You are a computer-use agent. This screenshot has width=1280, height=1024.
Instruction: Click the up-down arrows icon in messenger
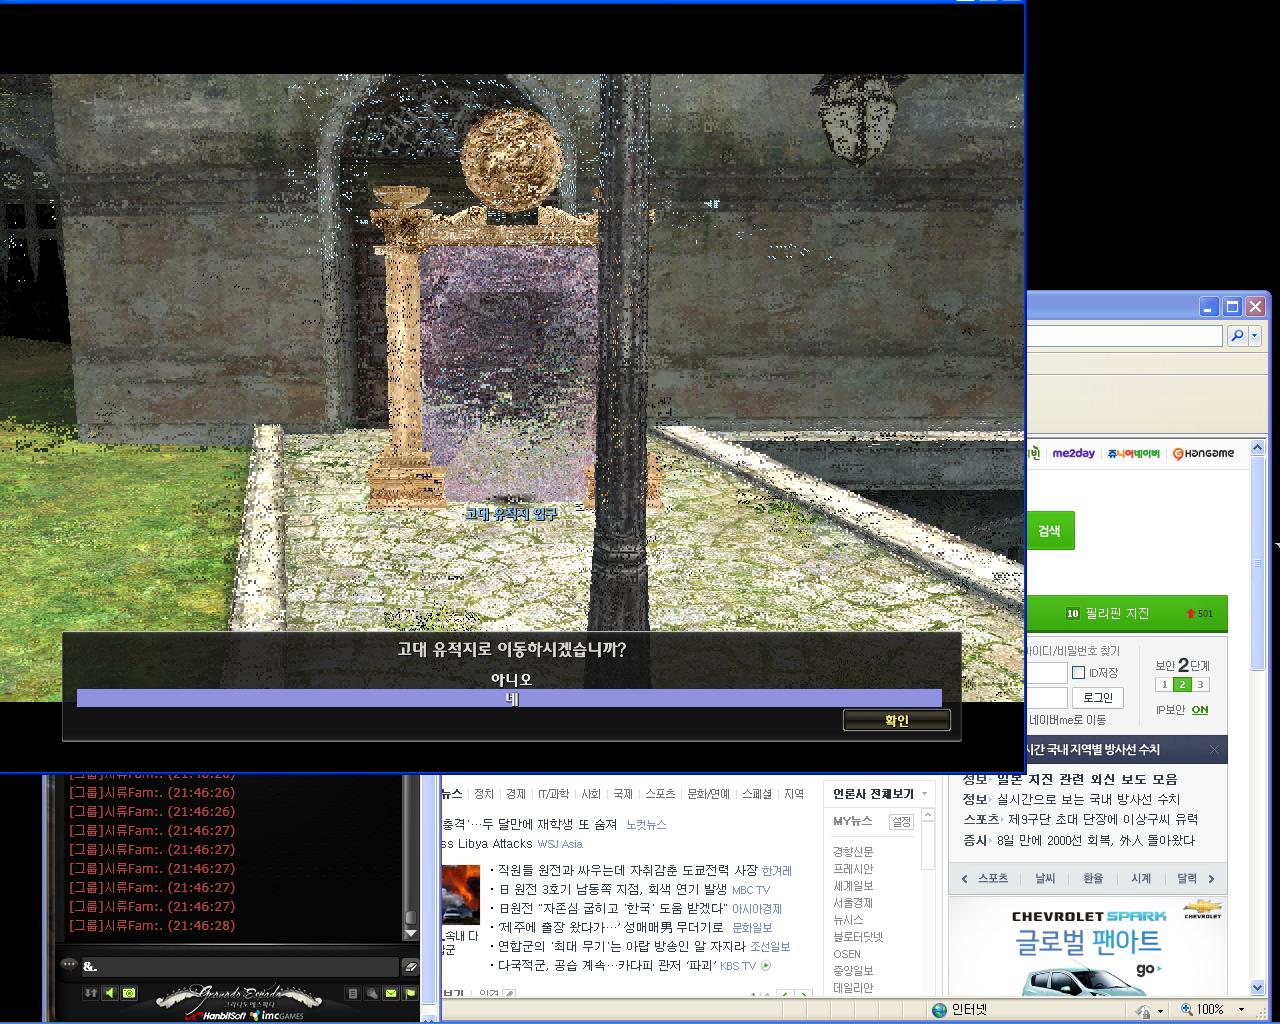click(91, 993)
